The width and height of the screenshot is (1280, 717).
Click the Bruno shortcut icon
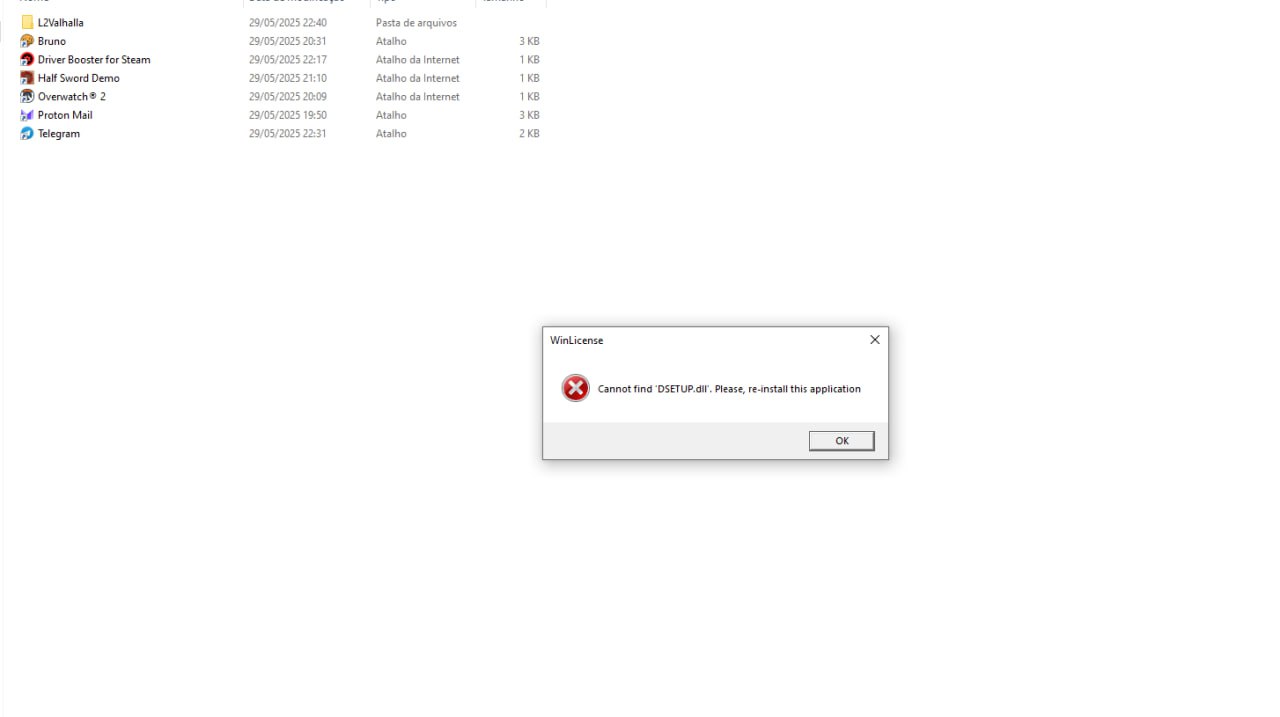(x=27, y=41)
